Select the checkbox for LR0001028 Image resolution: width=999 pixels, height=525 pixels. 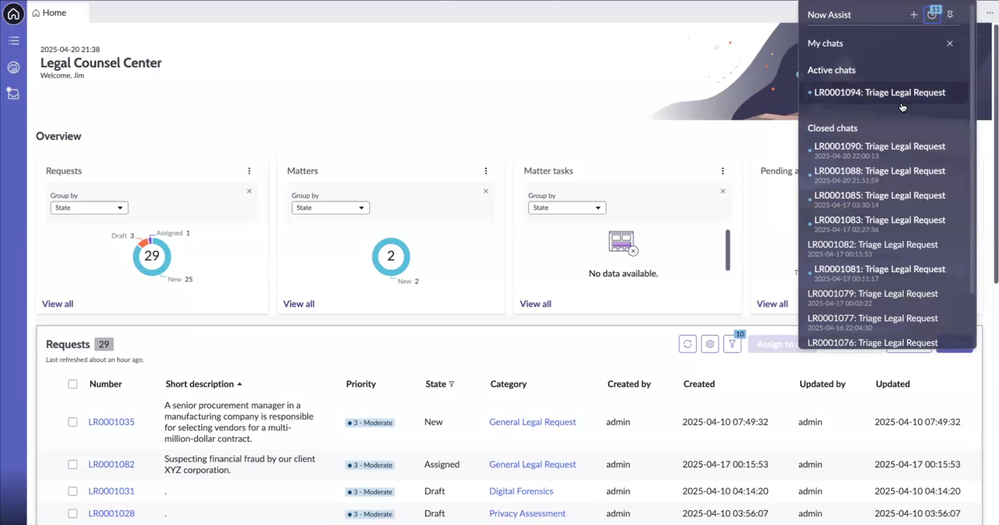click(73, 514)
